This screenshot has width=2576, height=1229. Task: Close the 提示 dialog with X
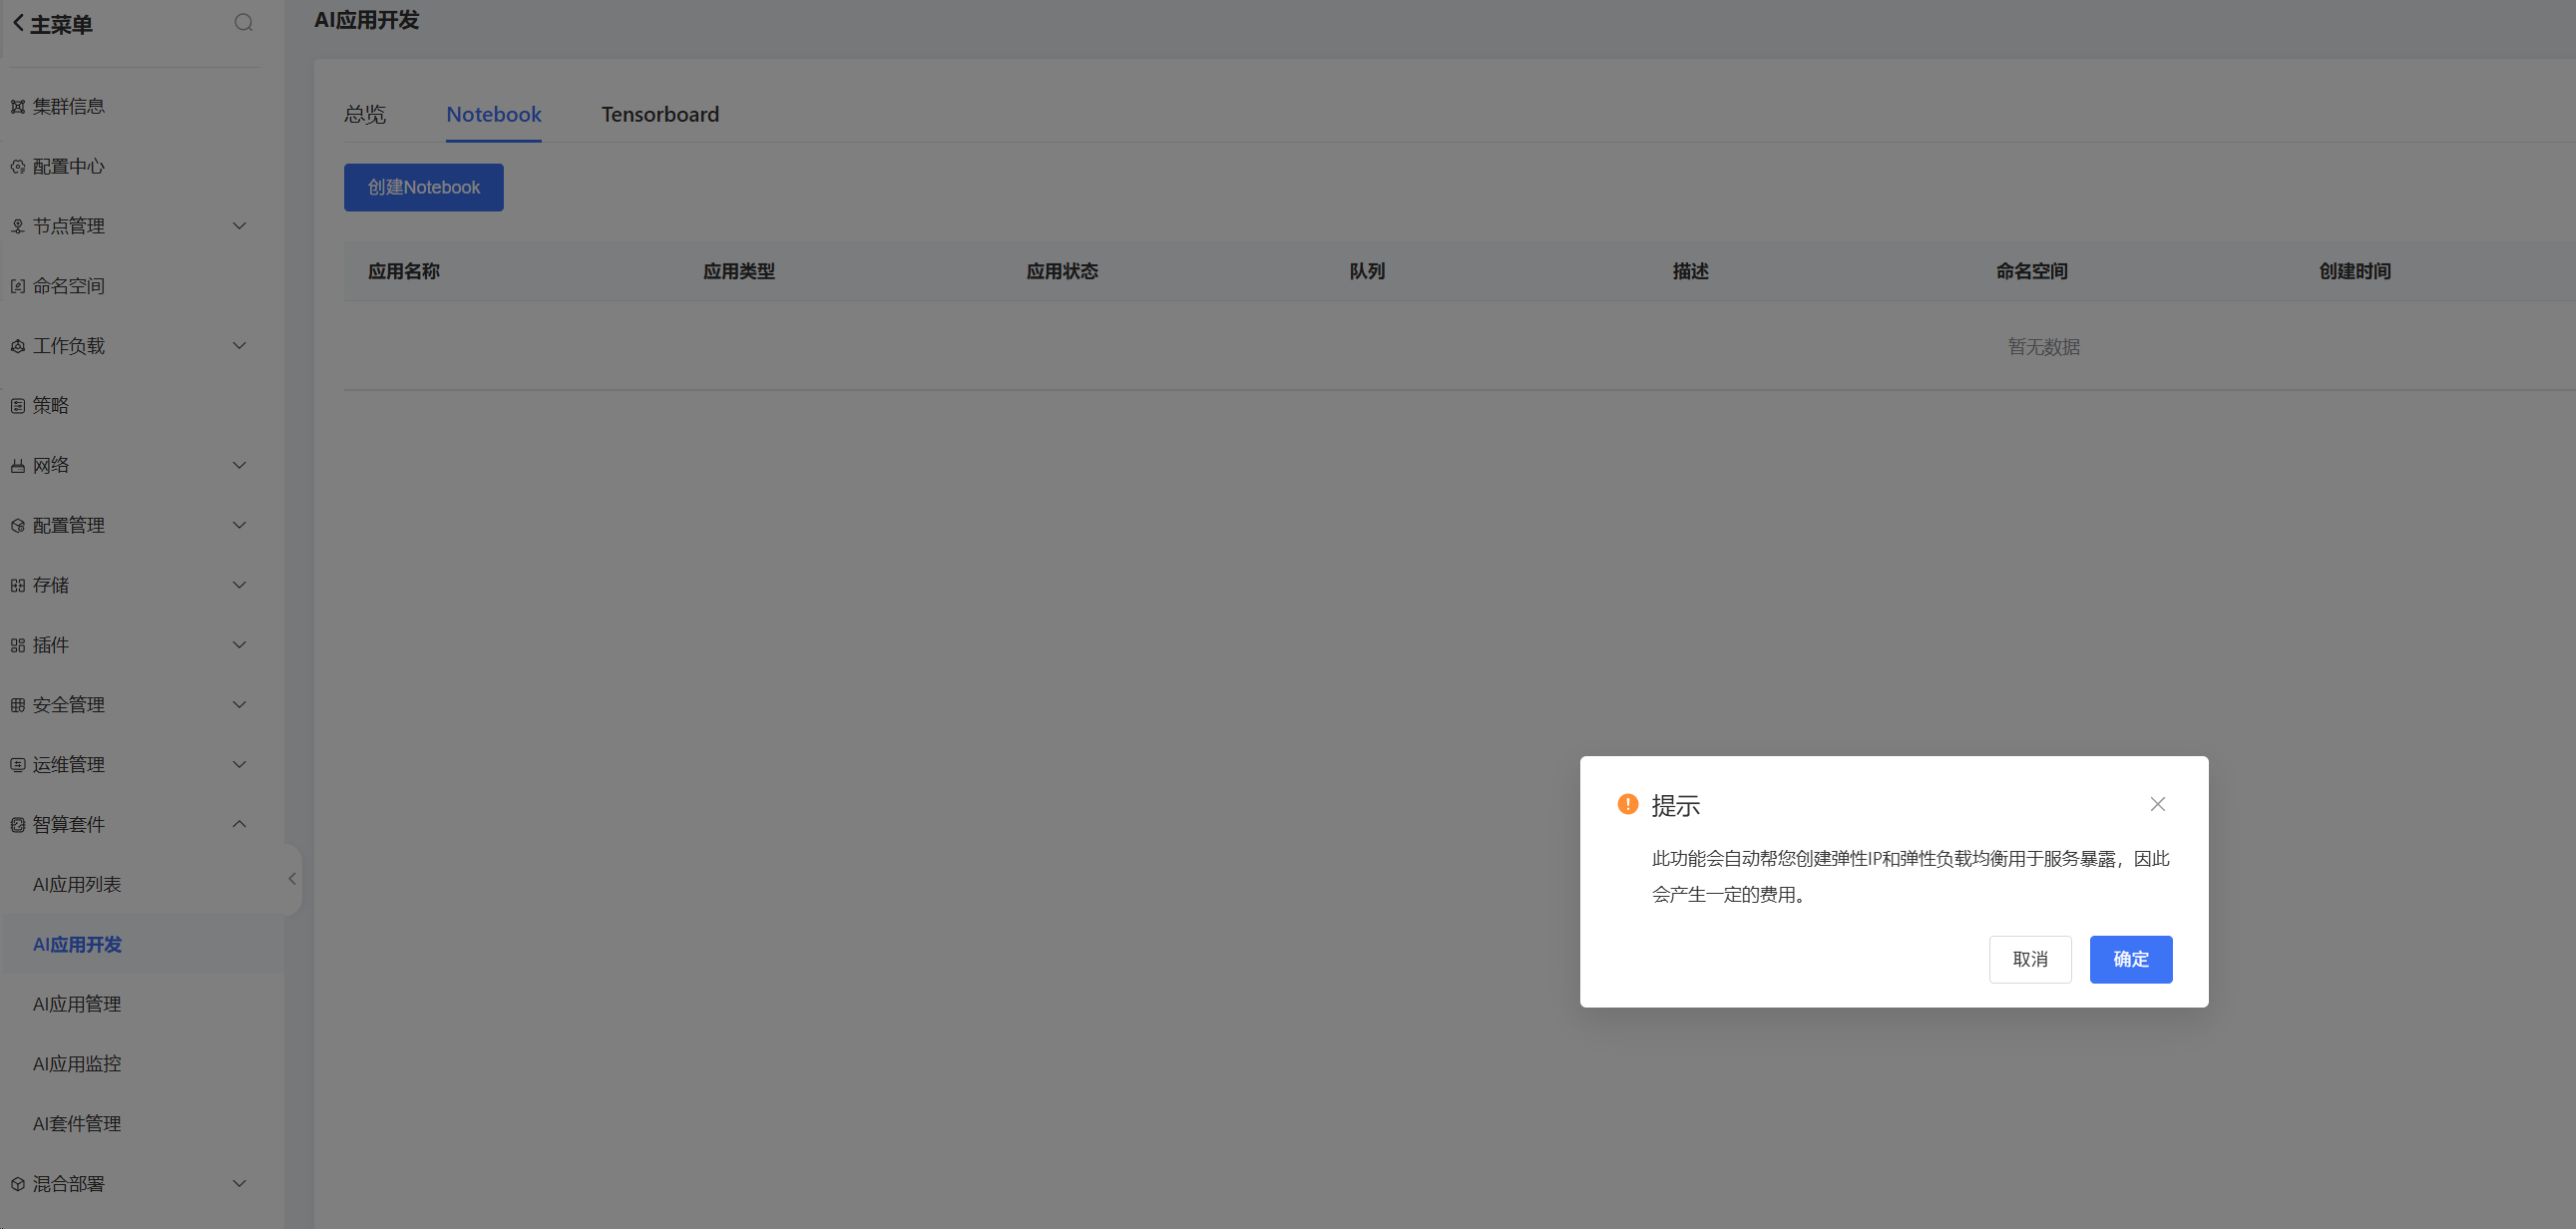[x=2157, y=804]
